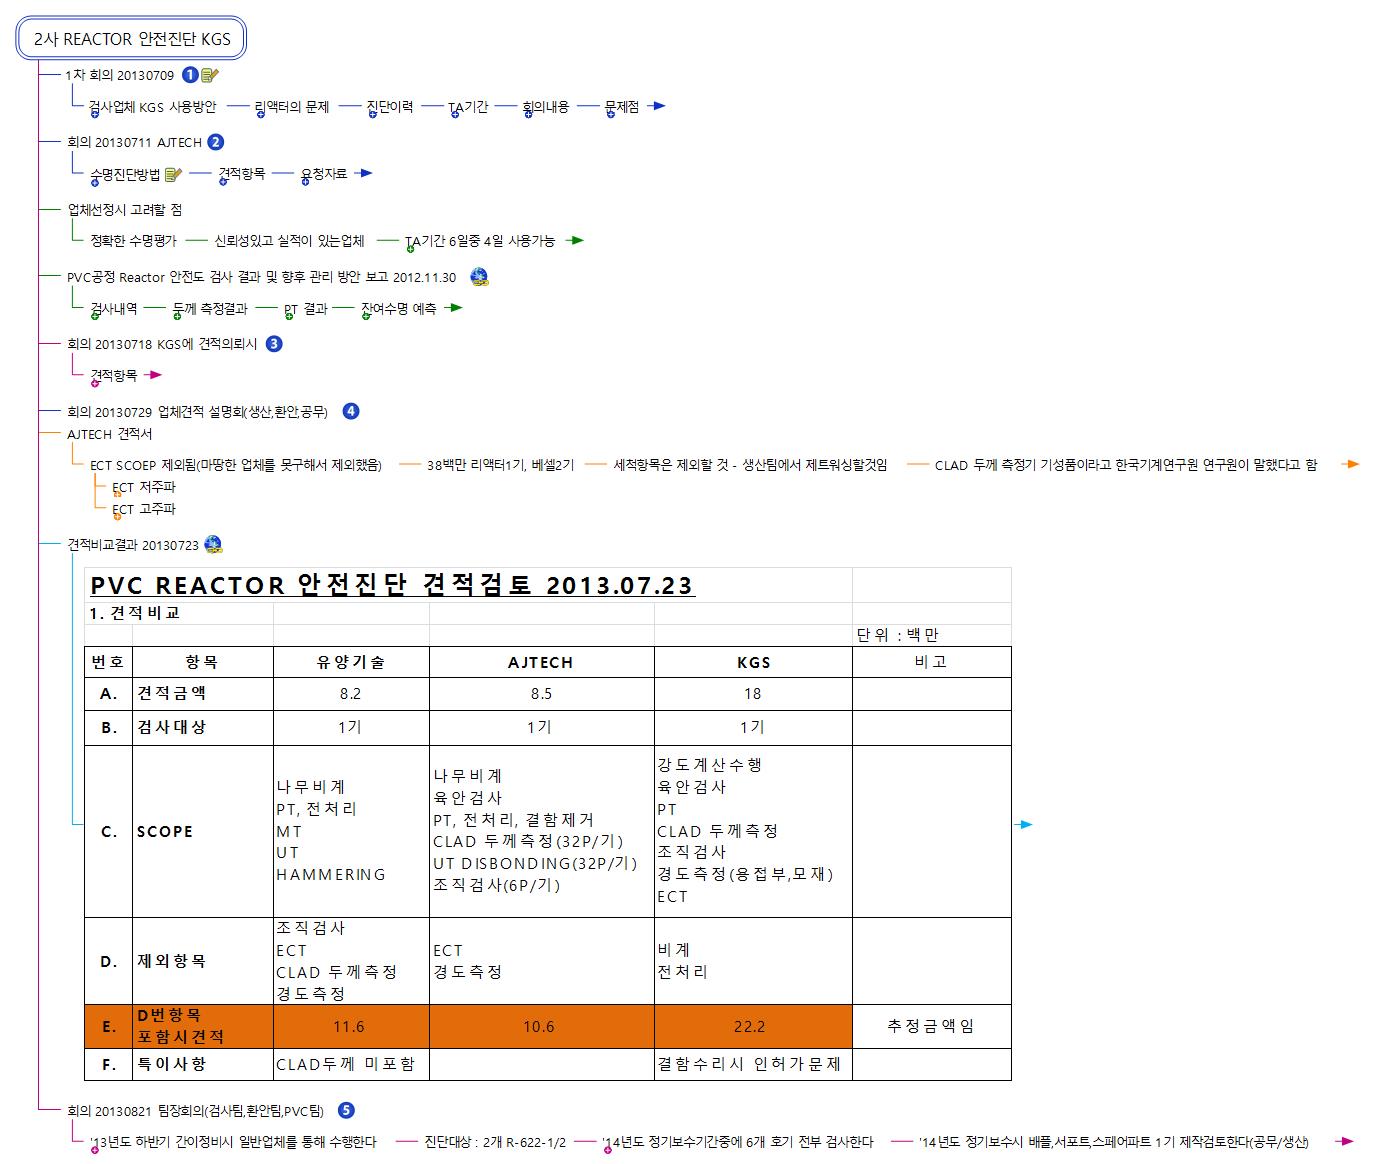The image size is (1387, 1164).
Task: Expand the cyan arrow right of the comparison table
Action: pyautogui.click(x=1024, y=825)
